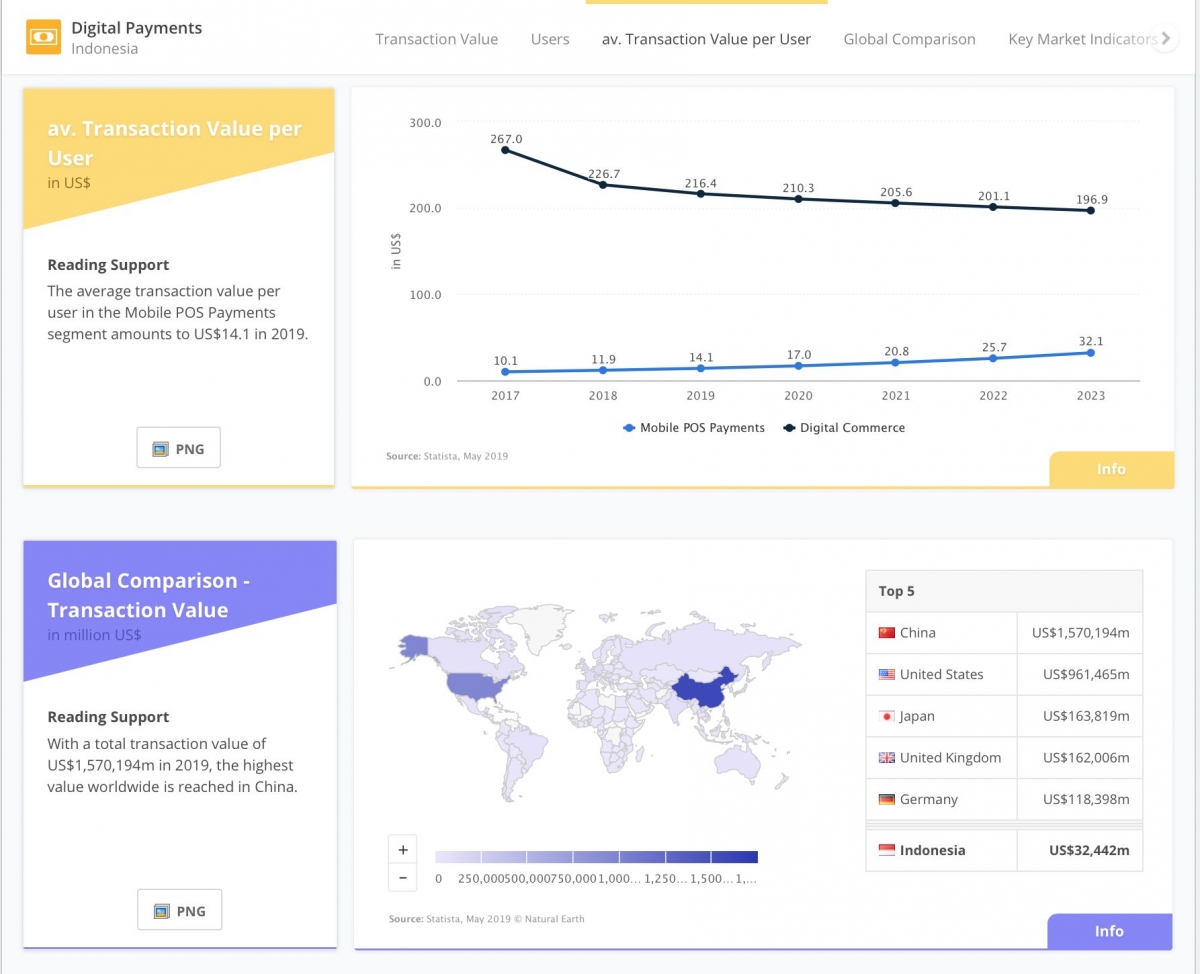
Task: Click the Indonesia flag icon
Action: point(886,851)
